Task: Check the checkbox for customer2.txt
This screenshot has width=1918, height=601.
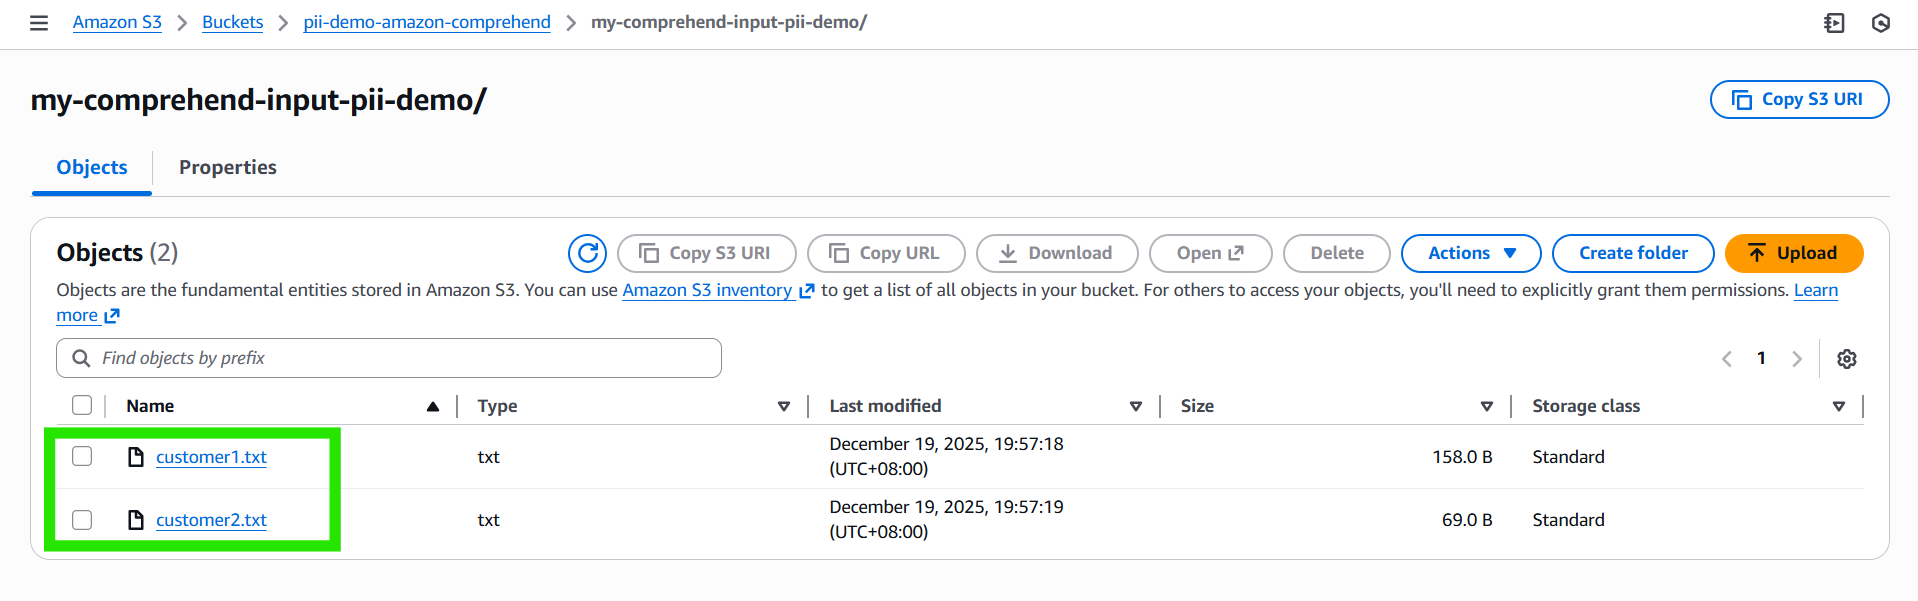Action: (82, 519)
